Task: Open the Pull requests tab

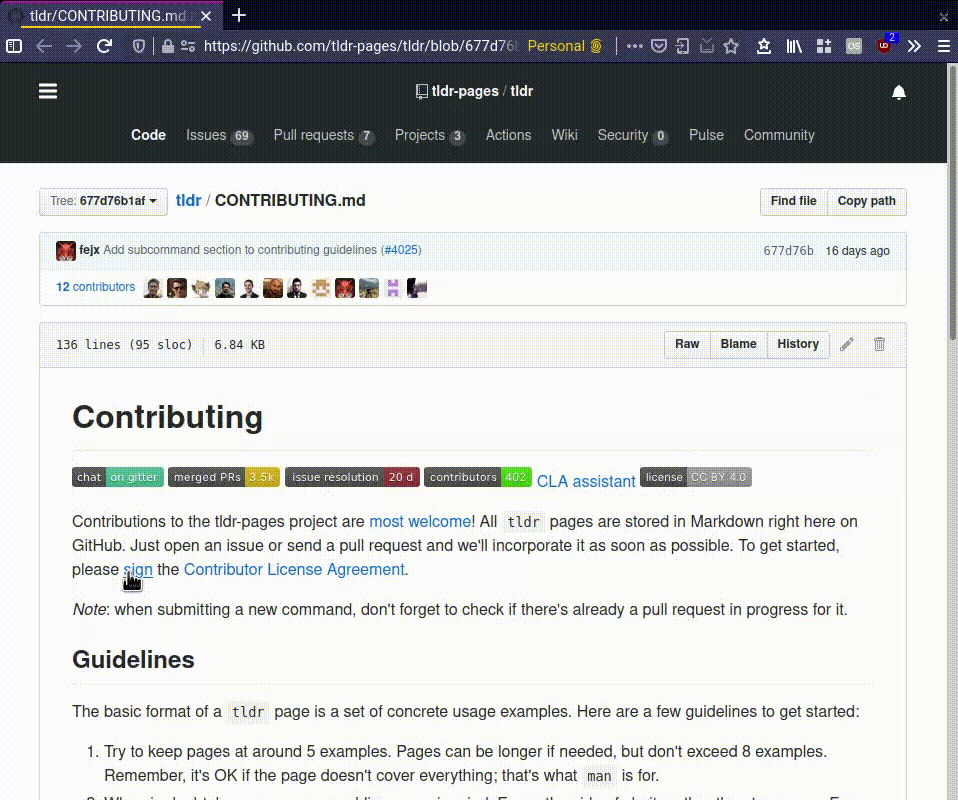Action: [x=323, y=135]
